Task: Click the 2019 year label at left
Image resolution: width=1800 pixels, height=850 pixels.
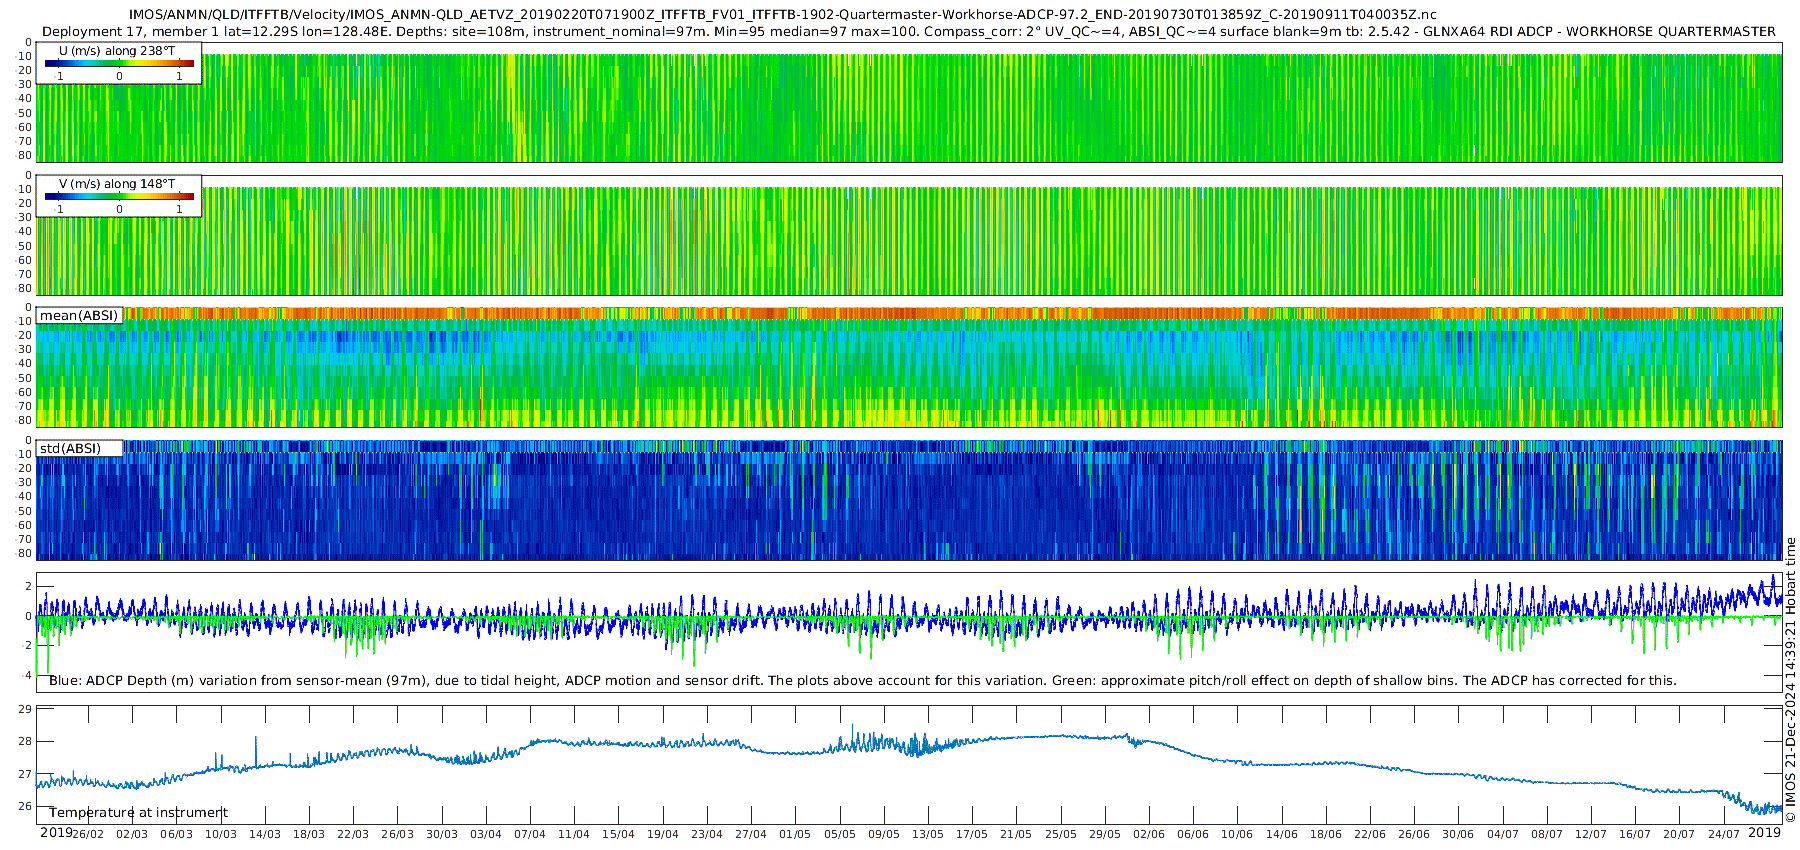Action: (55, 833)
